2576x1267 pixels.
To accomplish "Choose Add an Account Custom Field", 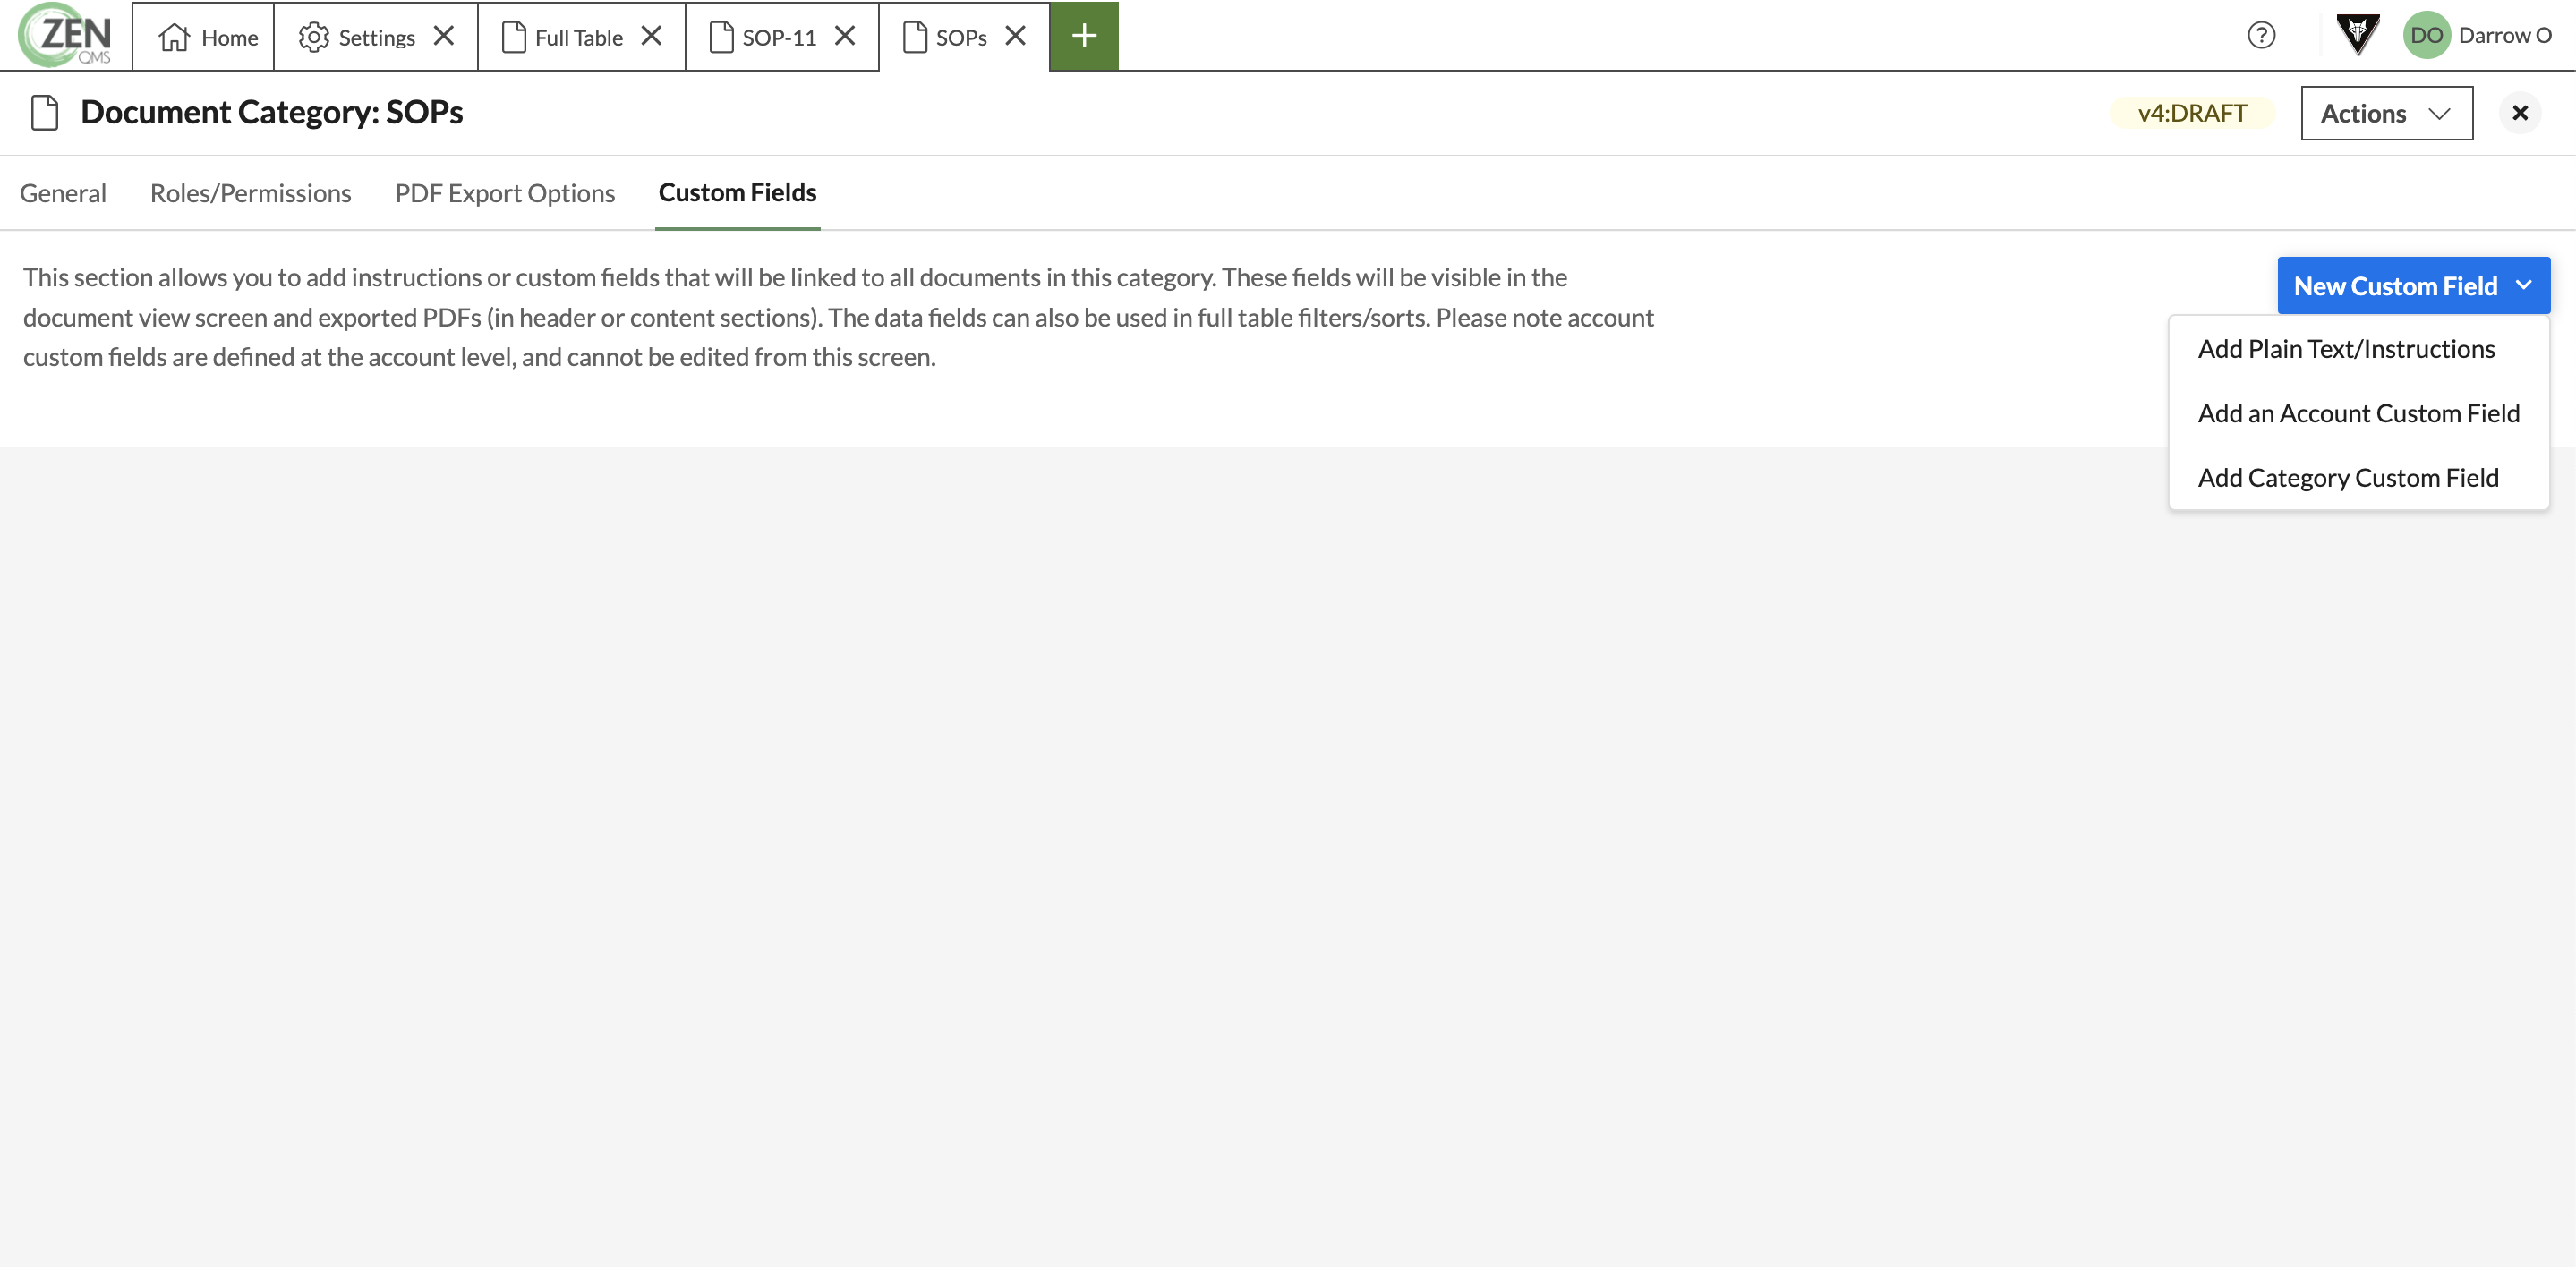I will pos(2358,413).
